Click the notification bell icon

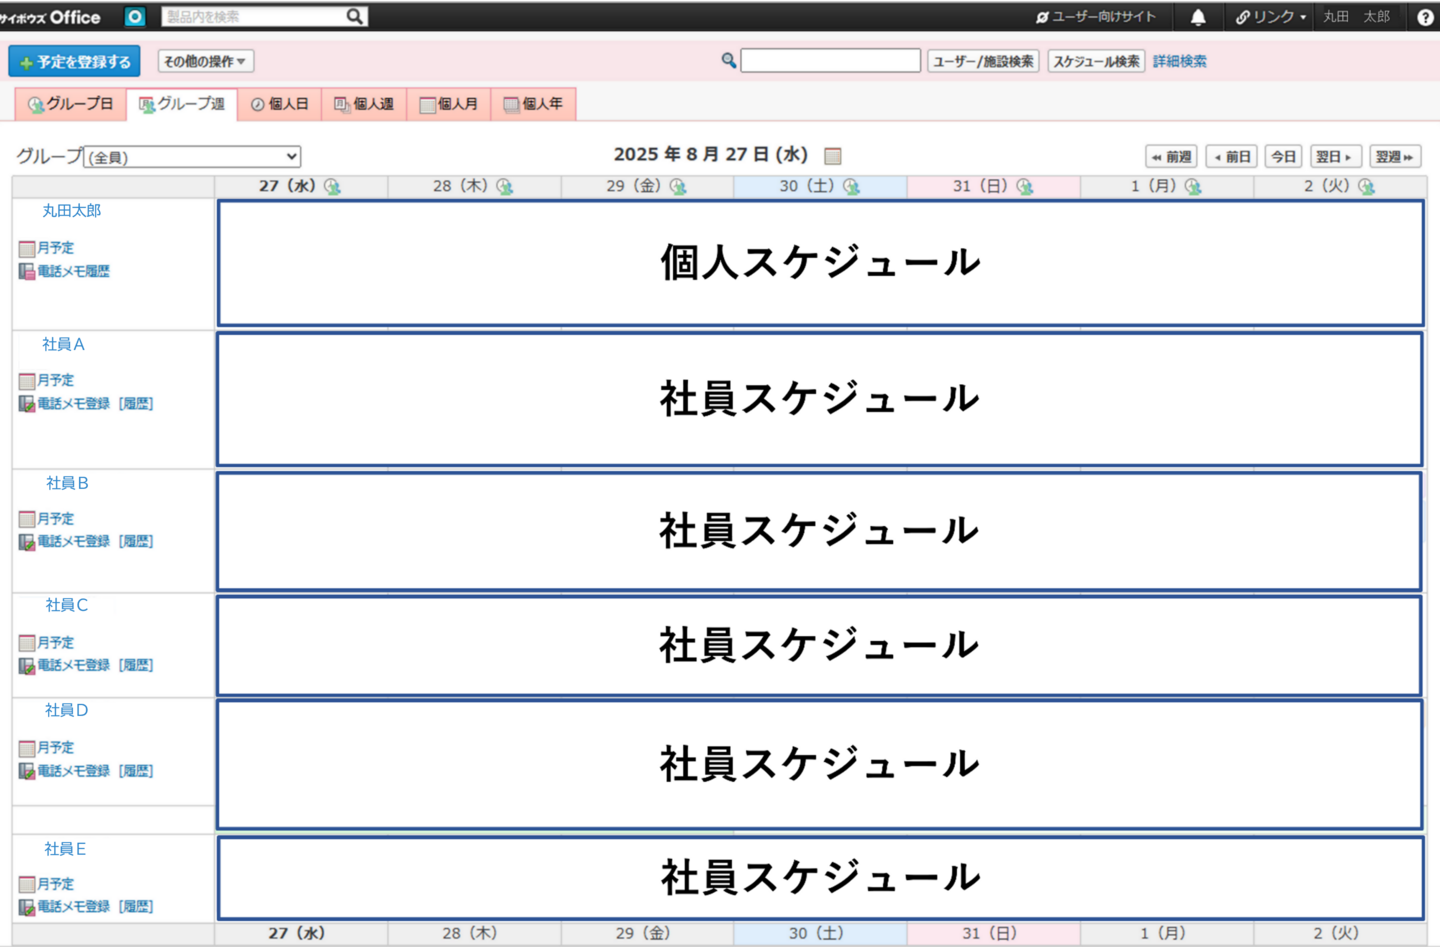pyautogui.click(x=1198, y=17)
